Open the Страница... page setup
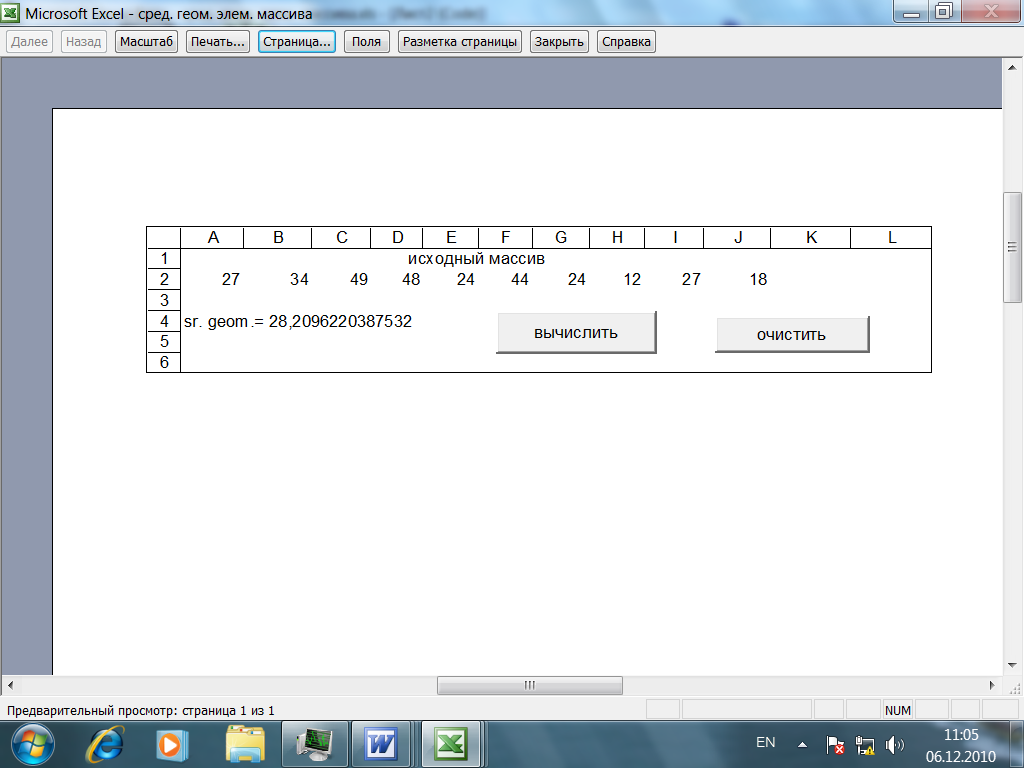Image resolution: width=1024 pixels, height=768 pixels. point(297,42)
